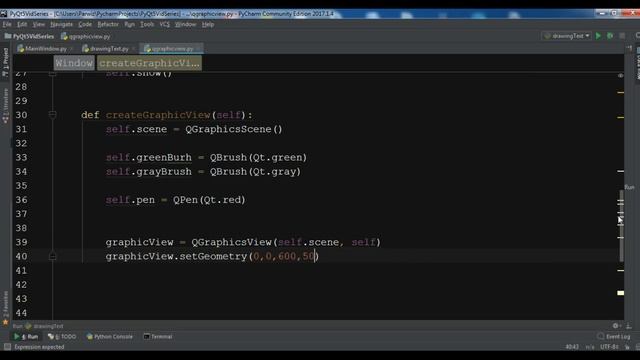Screen dimensions: 640x360
Task: Click the search everywhere magnifier icon
Action: pyautogui.click(x=637, y=36)
